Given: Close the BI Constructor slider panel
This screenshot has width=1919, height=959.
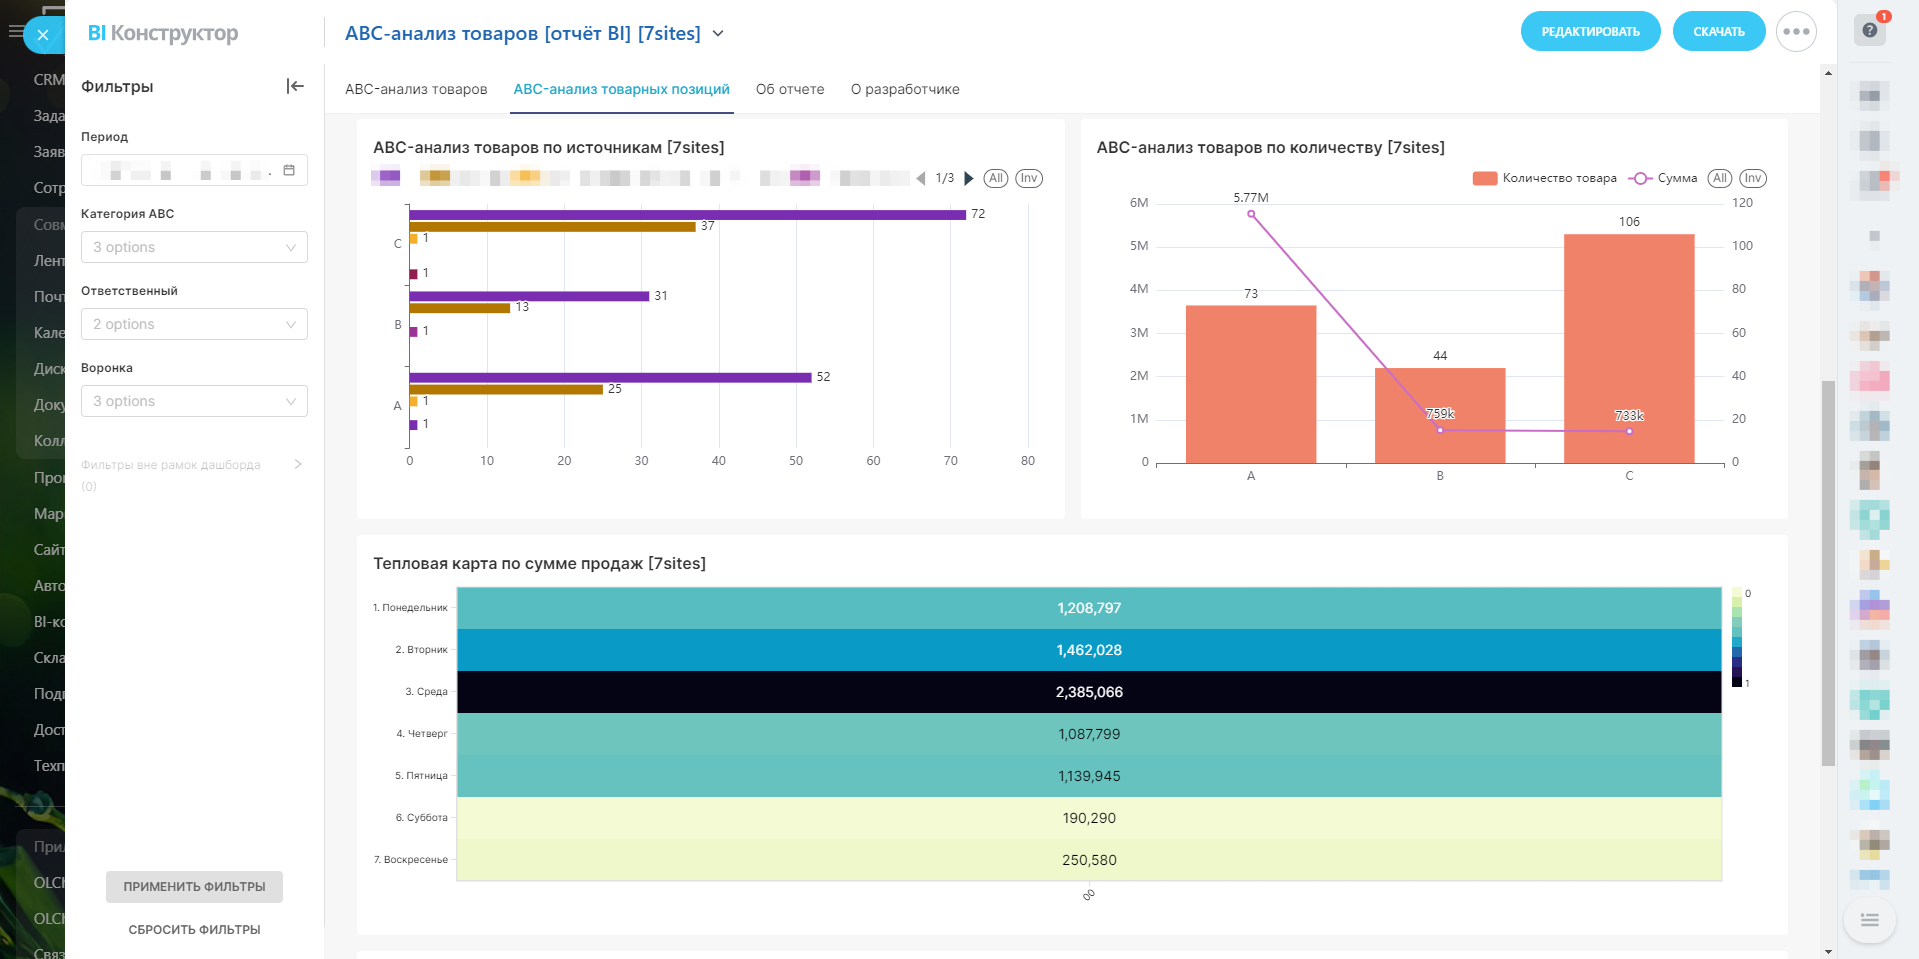Looking at the screenshot, I should tap(42, 35).
